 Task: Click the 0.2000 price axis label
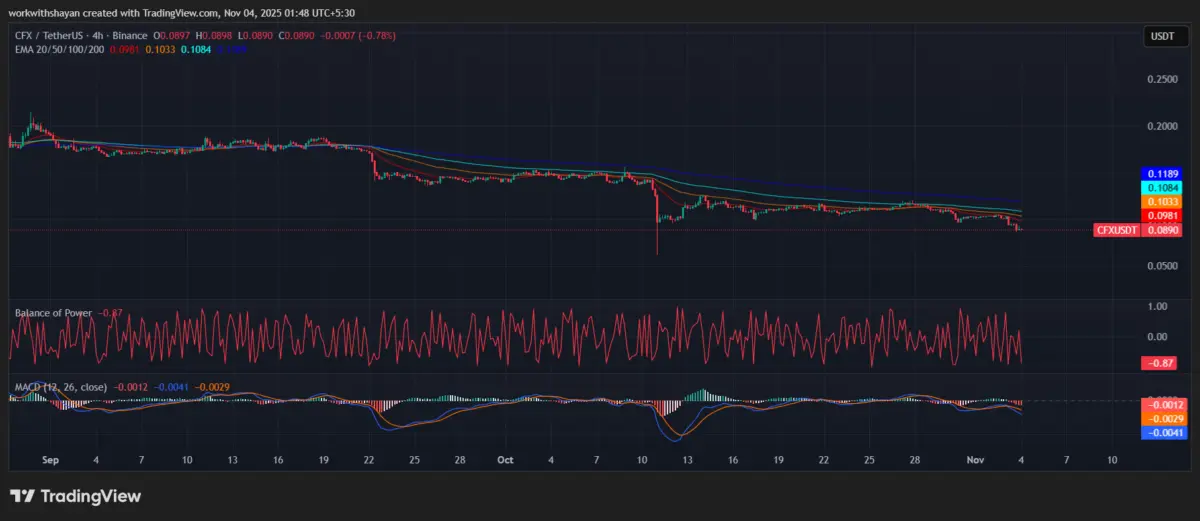click(1162, 126)
